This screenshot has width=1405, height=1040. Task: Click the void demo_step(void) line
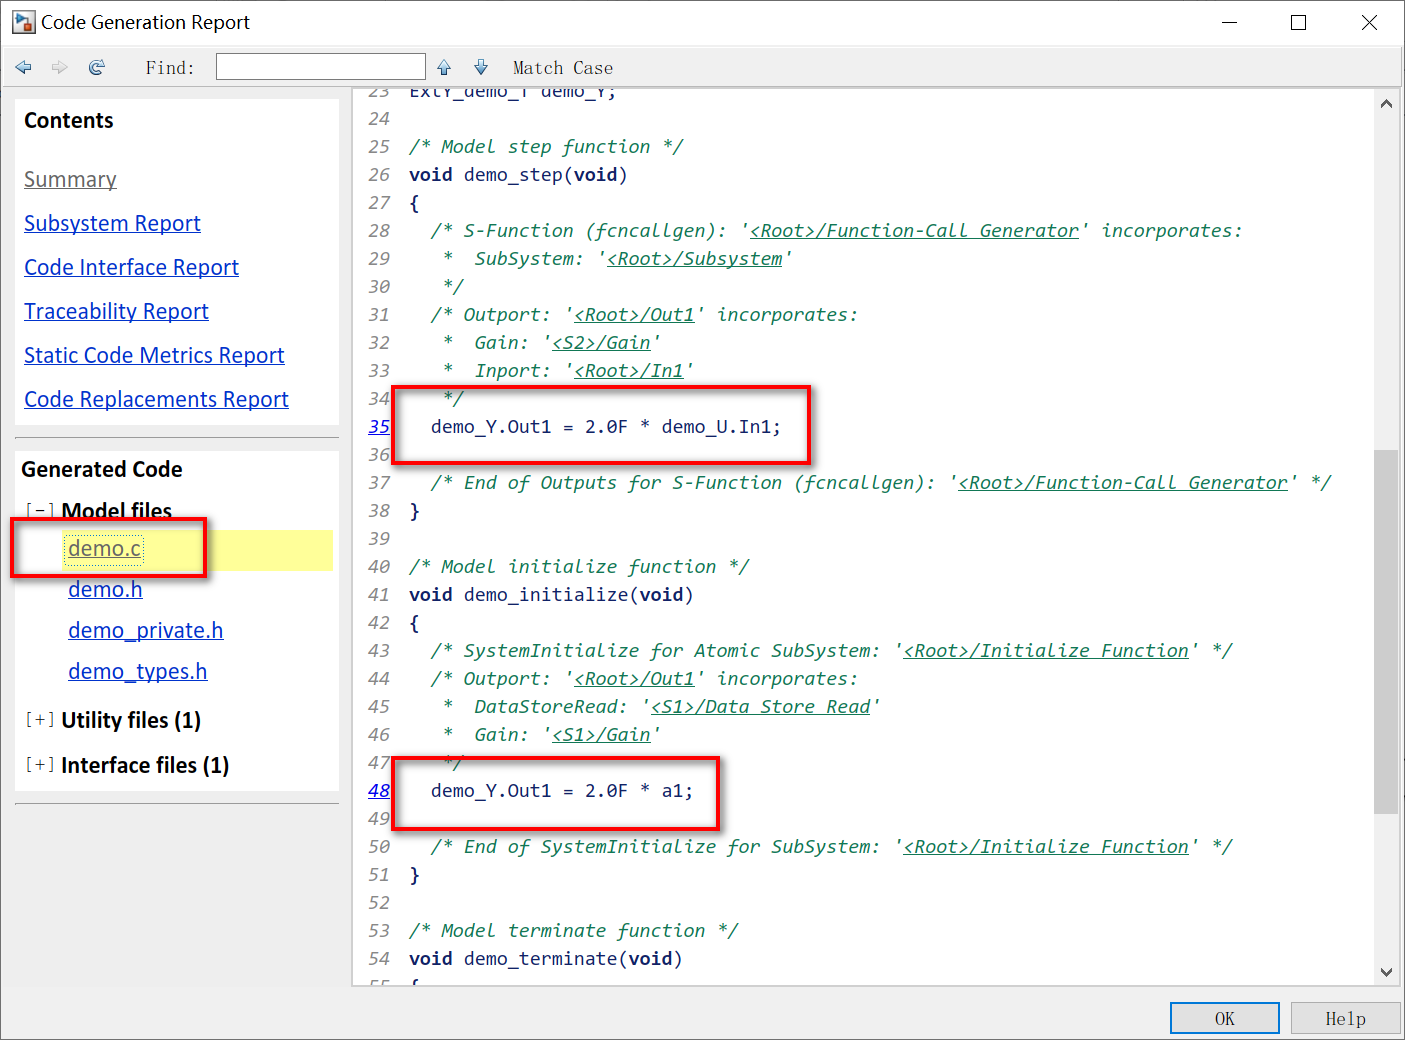518,175
